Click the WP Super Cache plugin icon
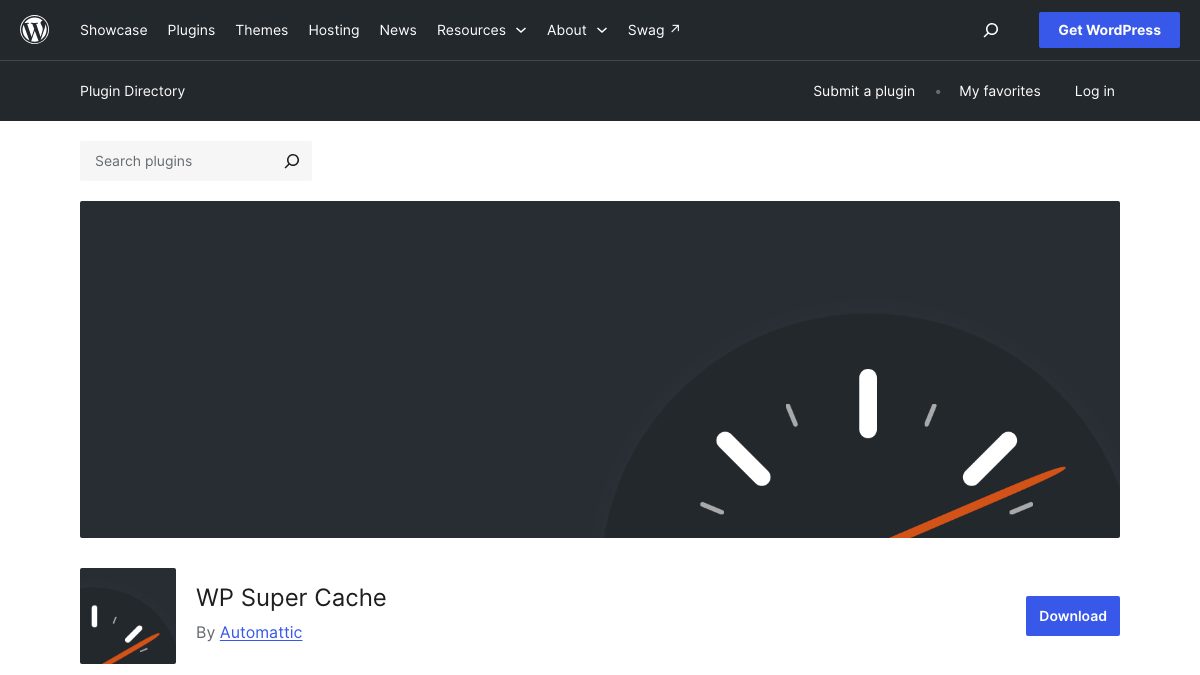Image resolution: width=1200 pixels, height=675 pixels. 128,616
